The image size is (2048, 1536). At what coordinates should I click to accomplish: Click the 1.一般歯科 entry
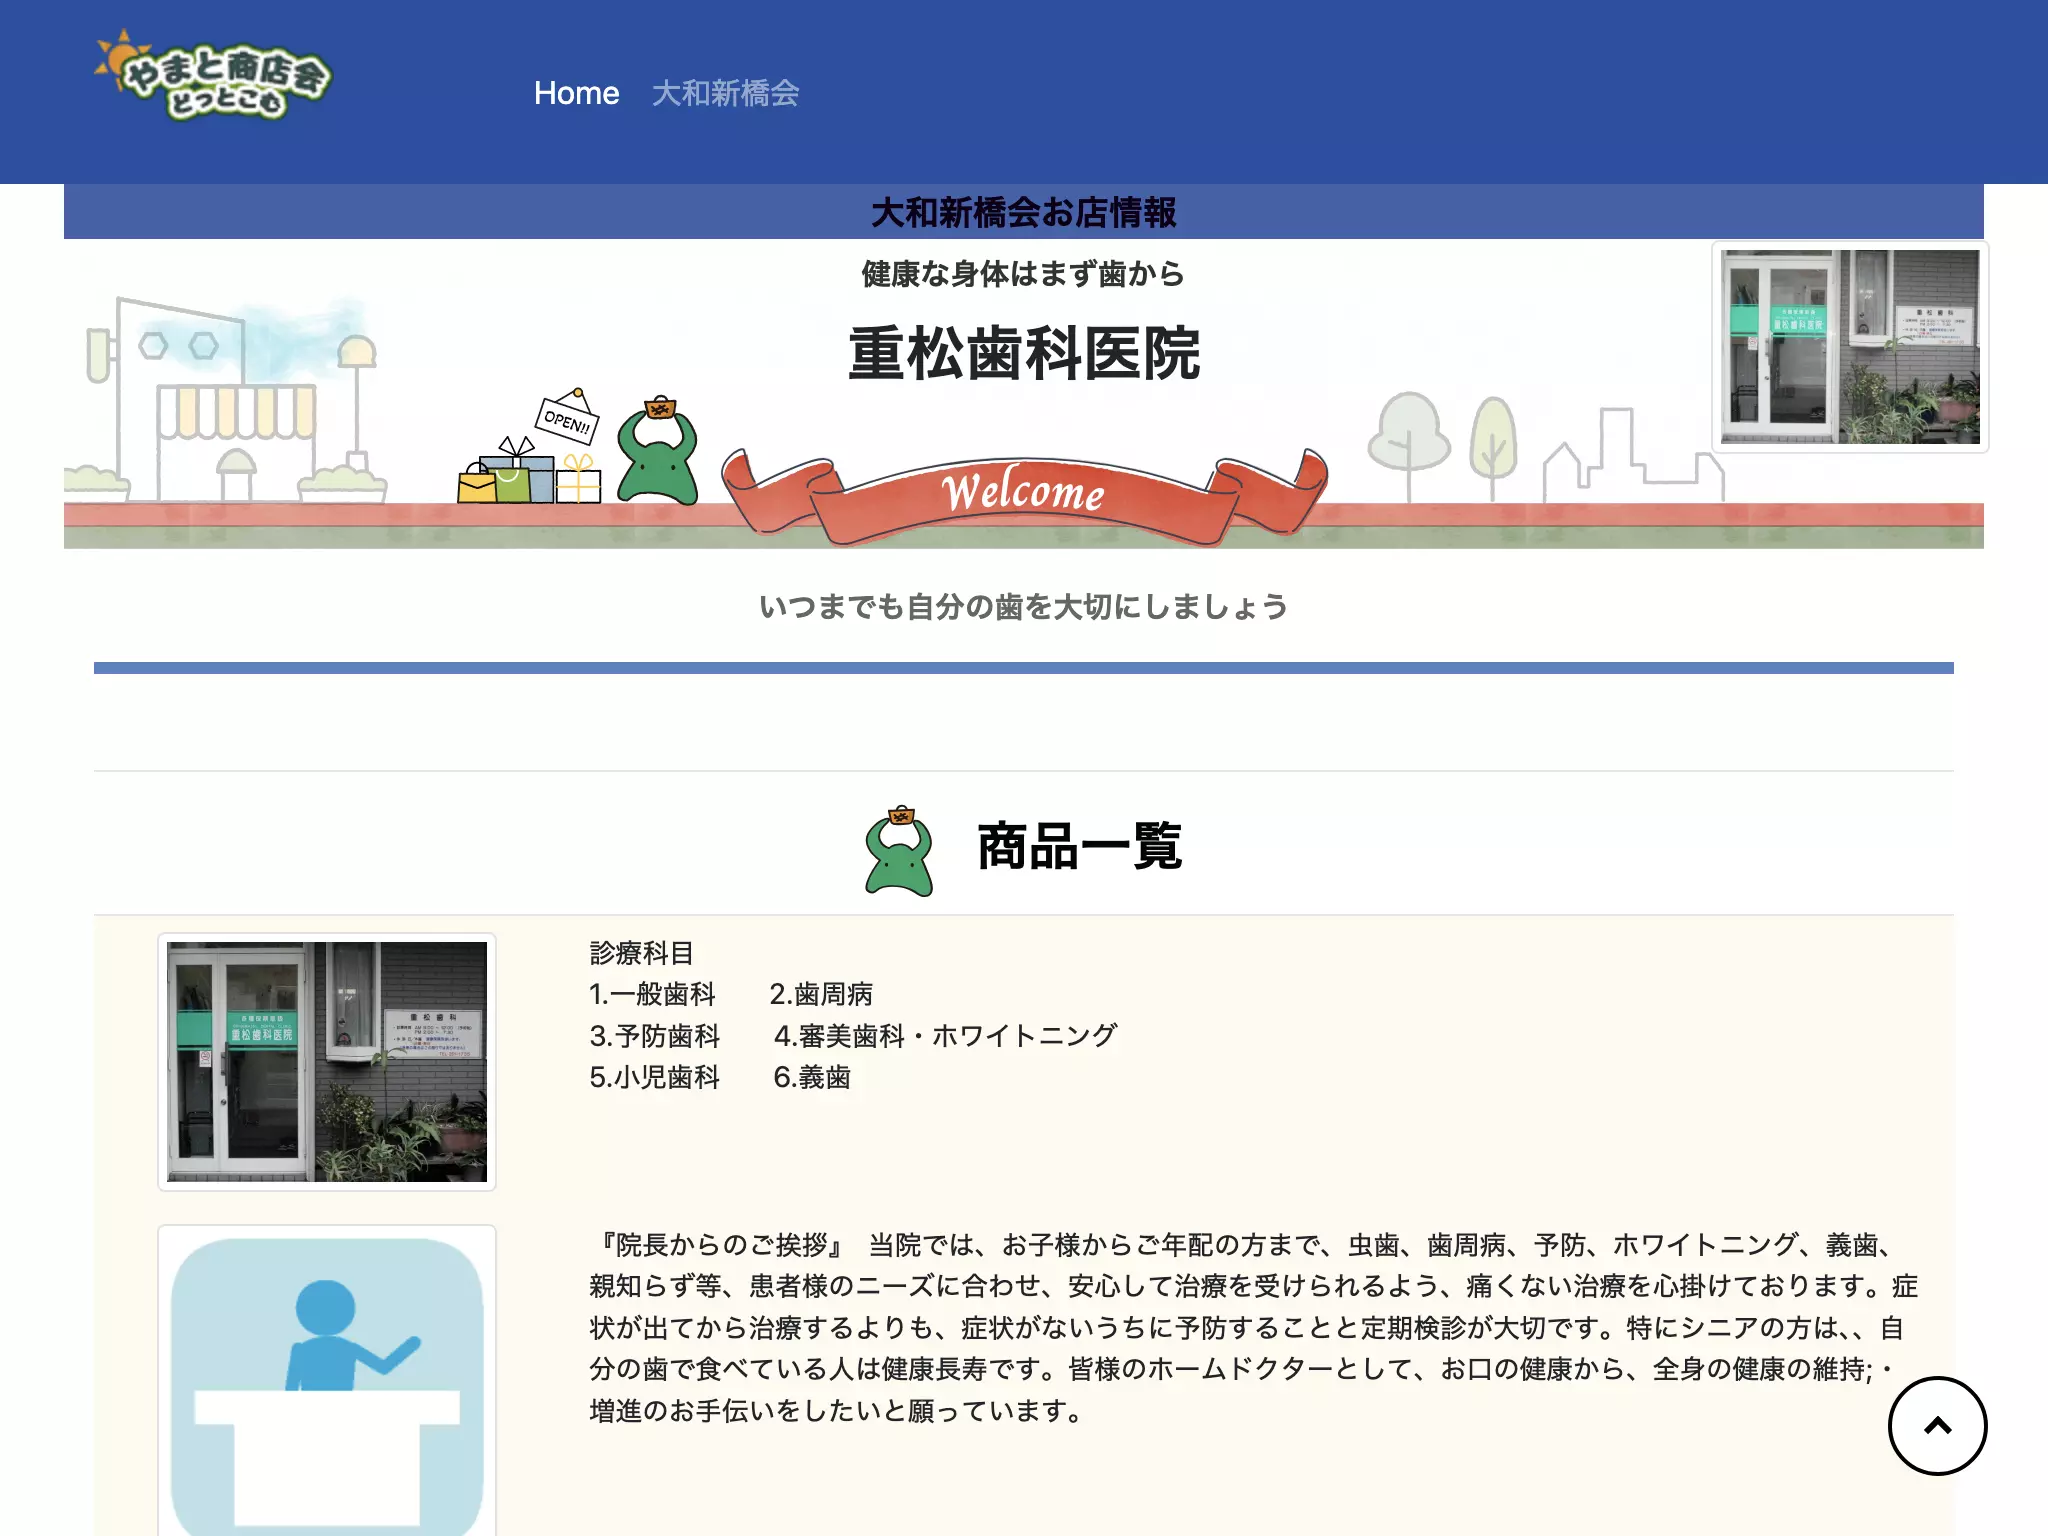tap(652, 994)
